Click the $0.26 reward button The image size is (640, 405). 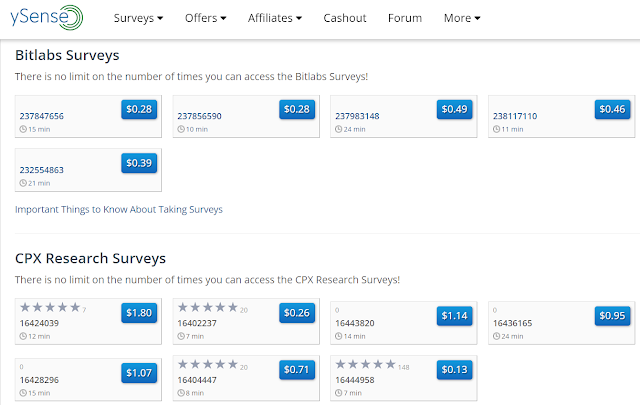[297, 313]
